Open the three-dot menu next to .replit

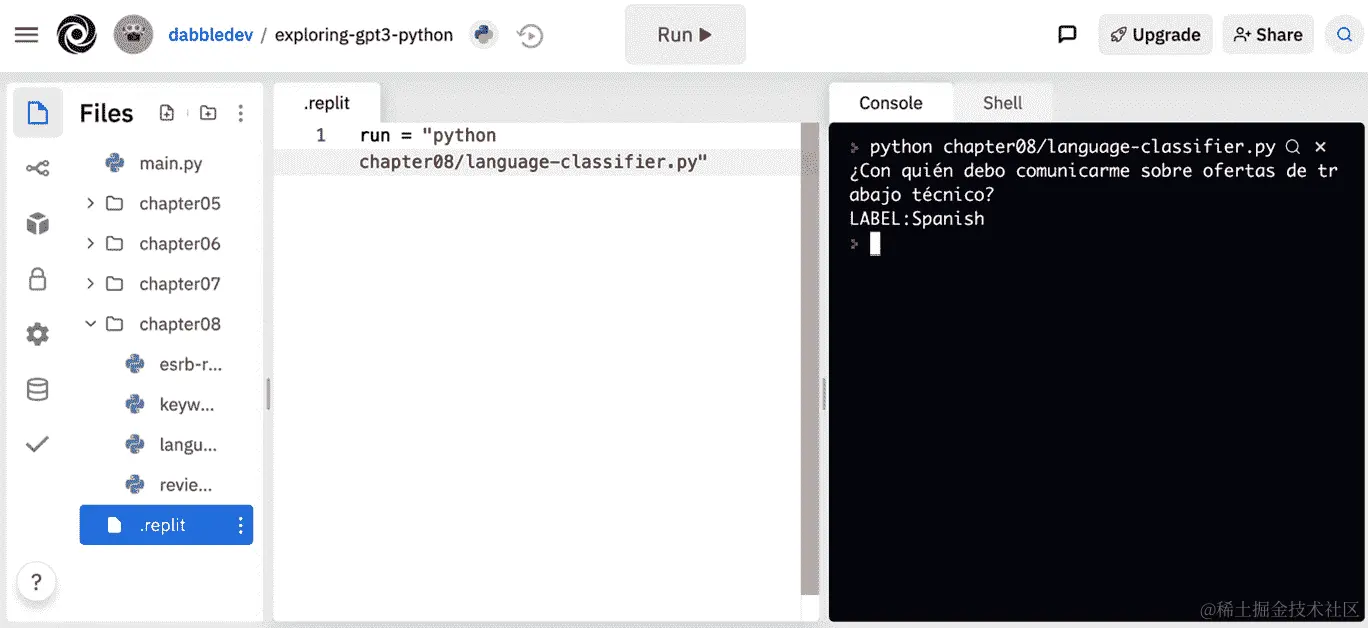[x=239, y=525]
